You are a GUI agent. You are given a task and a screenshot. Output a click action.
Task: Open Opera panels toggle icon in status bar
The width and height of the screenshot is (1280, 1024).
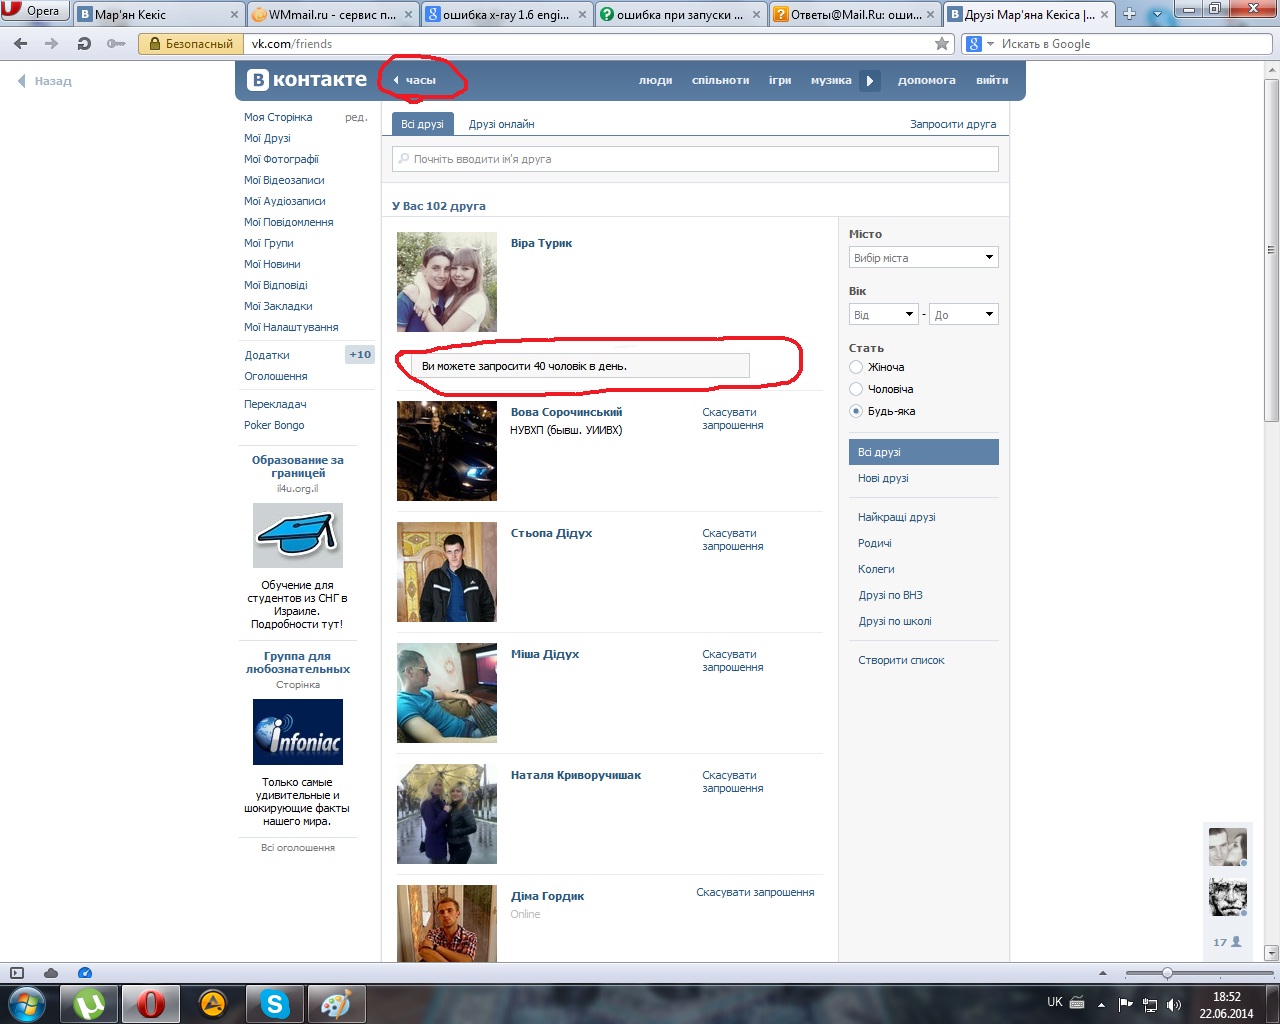point(16,973)
